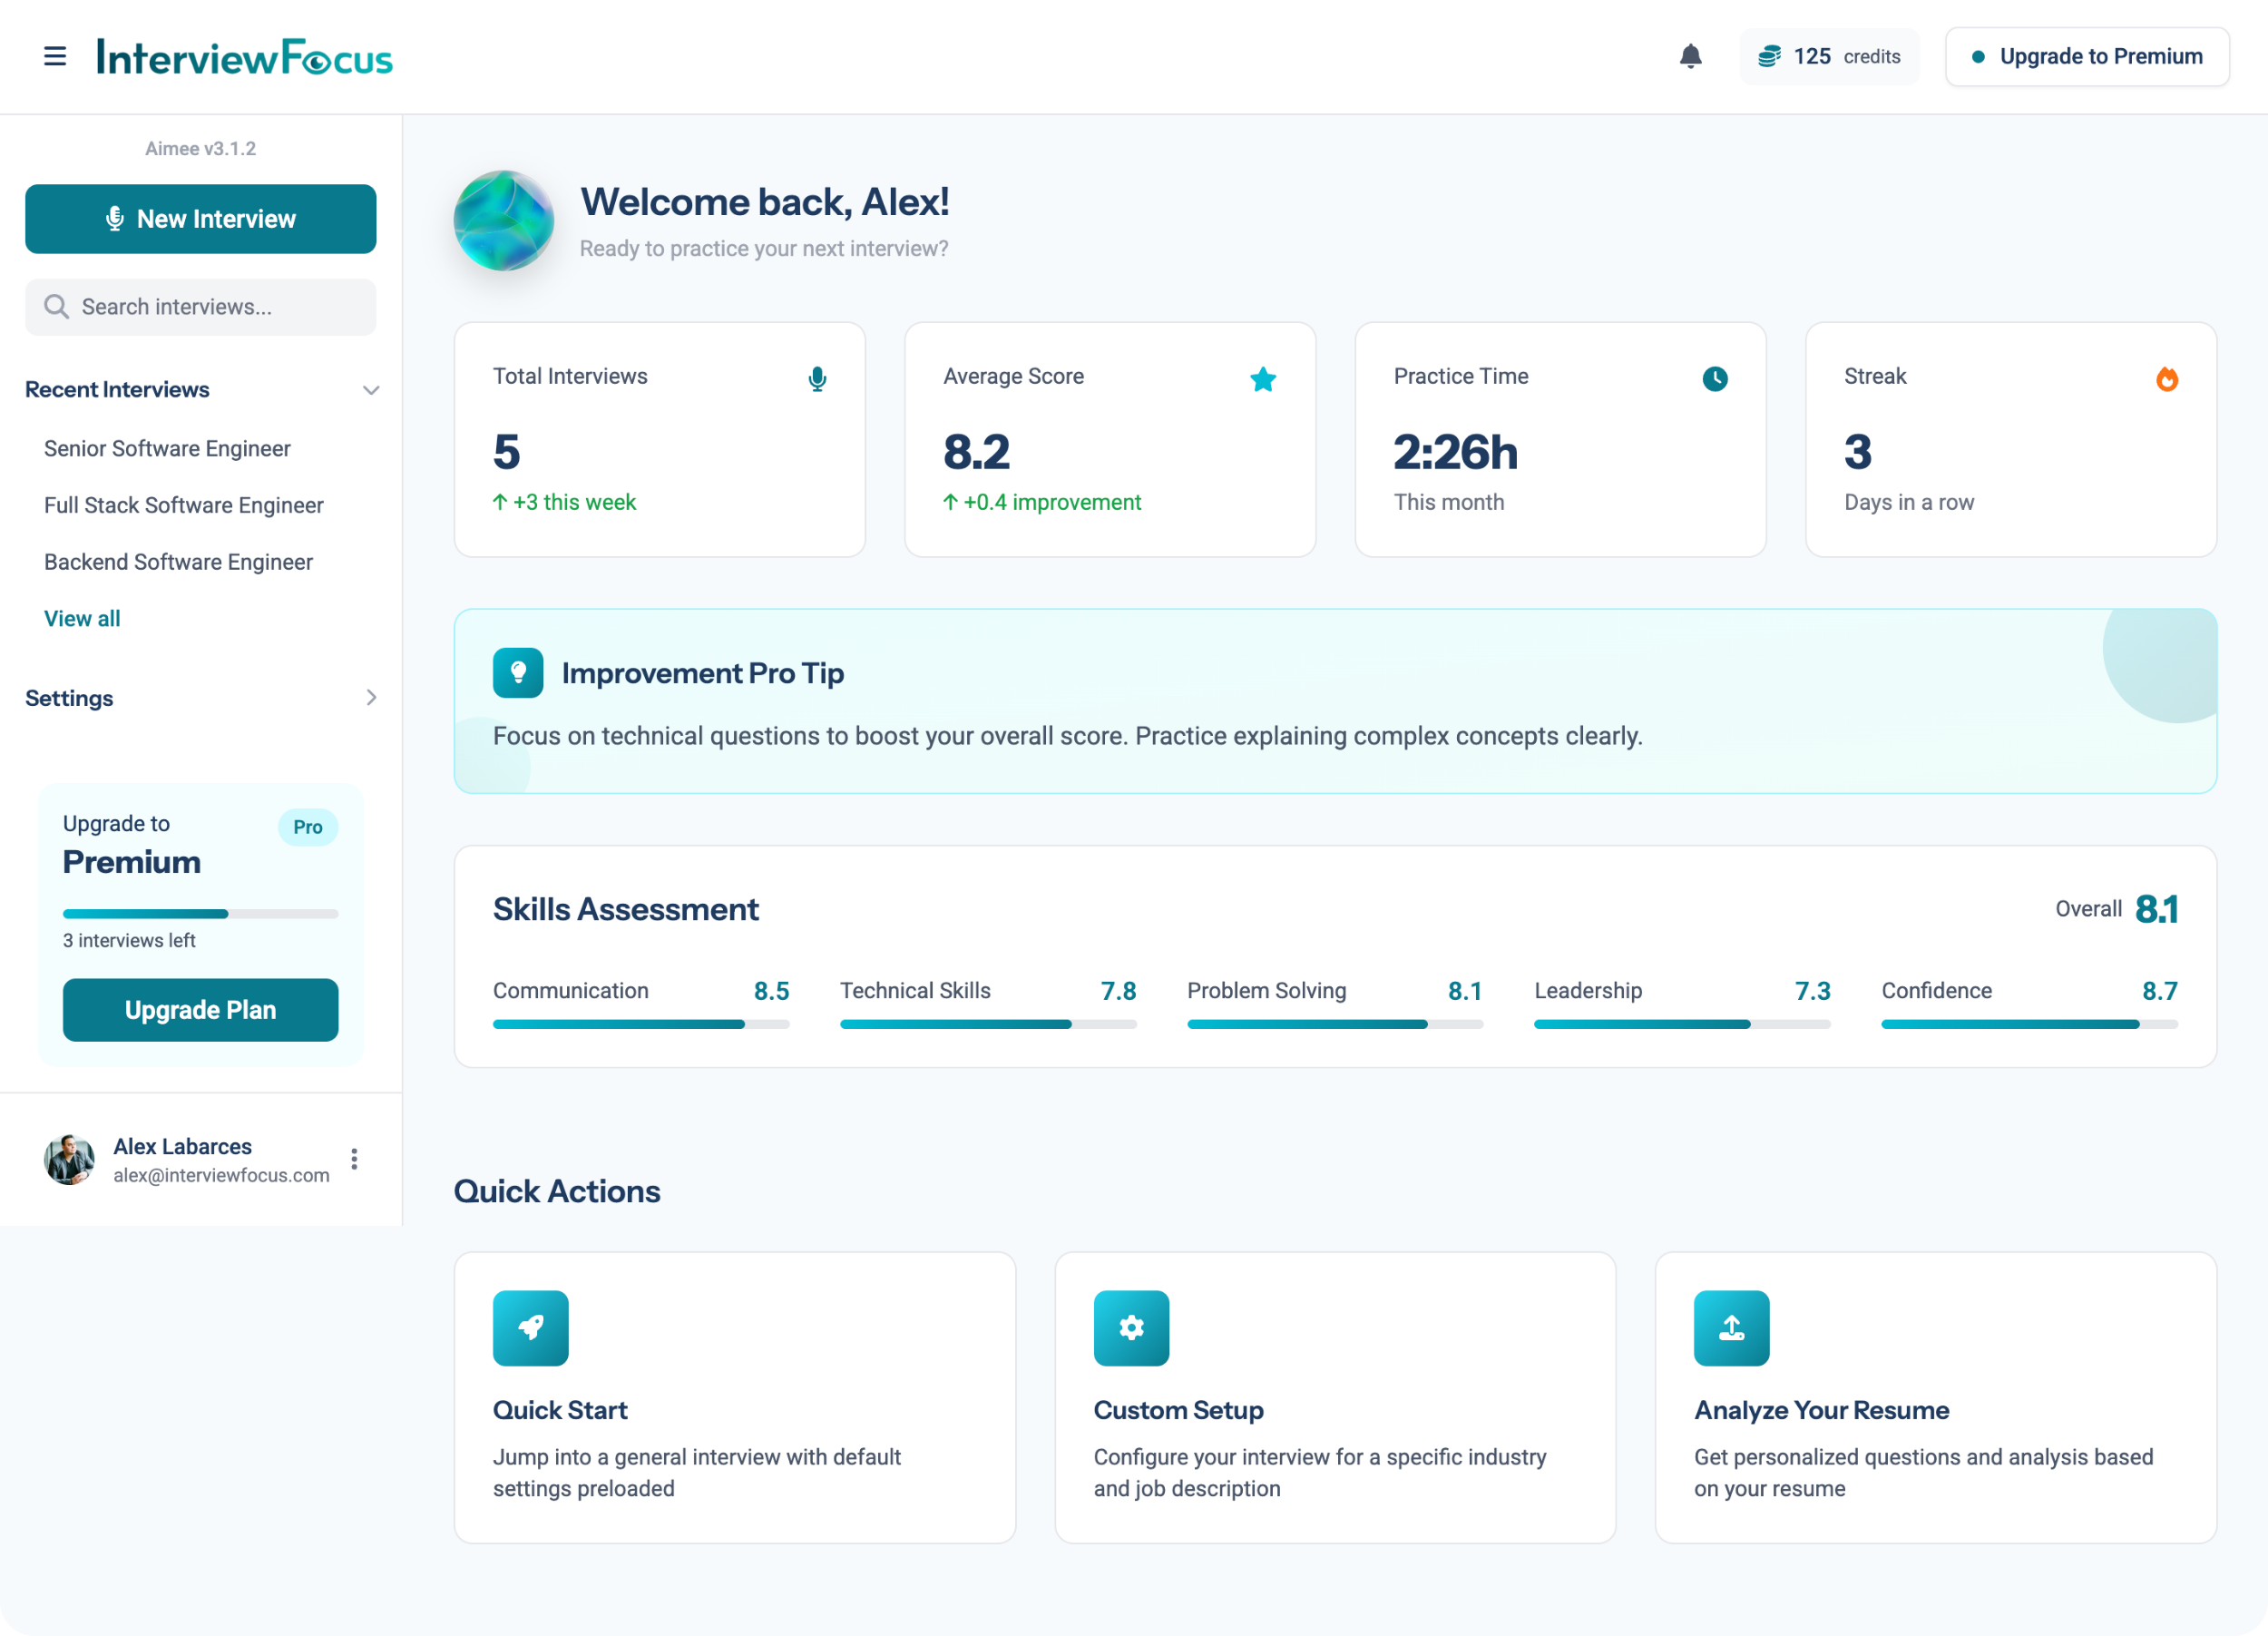Click the Improvement Pro Tip lightbulb icon
The height and width of the screenshot is (1636, 2268).
[x=518, y=673]
